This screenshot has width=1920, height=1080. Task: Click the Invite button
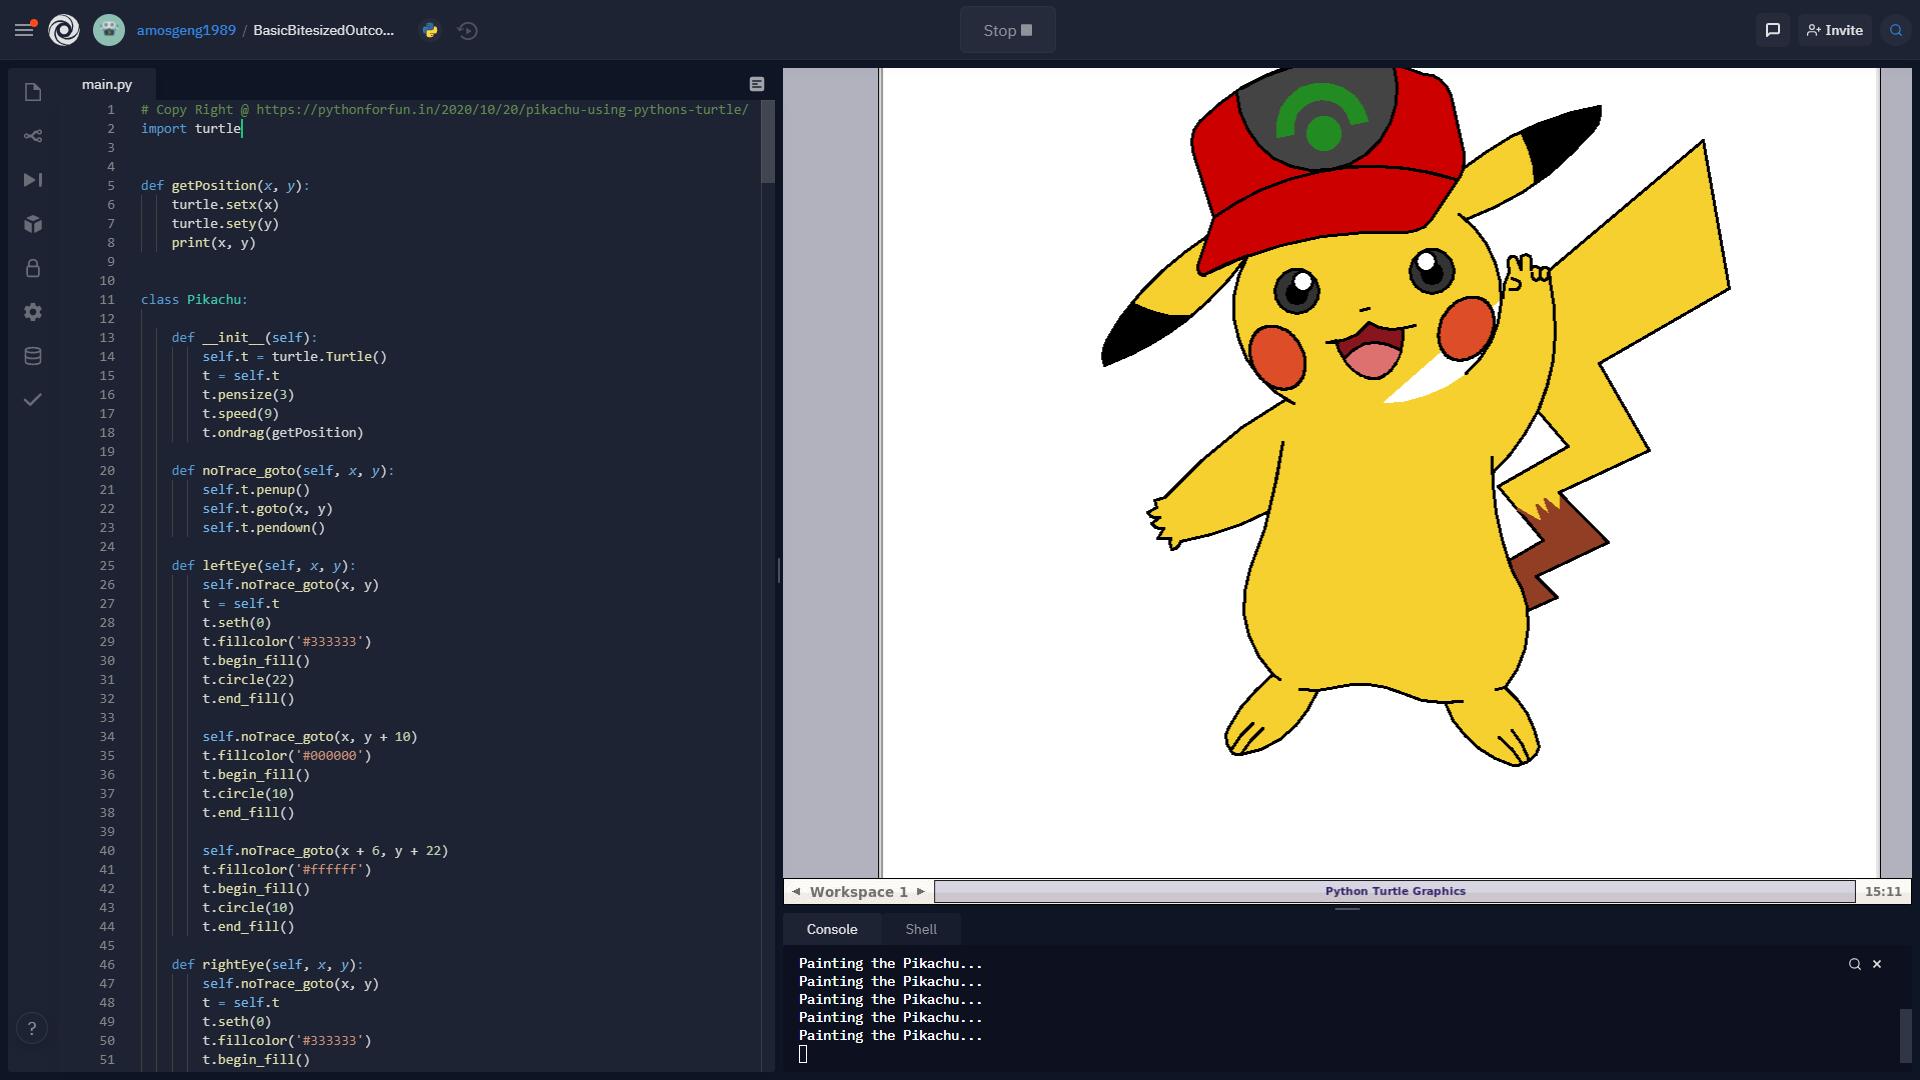point(1835,30)
